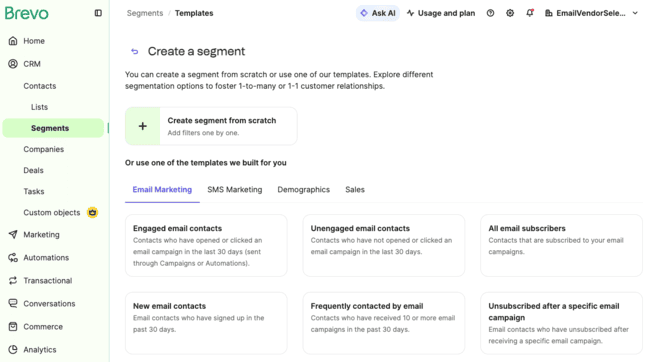The height and width of the screenshot is (362, 650).
Task: Click the 'Add filters one by one.' text
Action: [203, 133]
